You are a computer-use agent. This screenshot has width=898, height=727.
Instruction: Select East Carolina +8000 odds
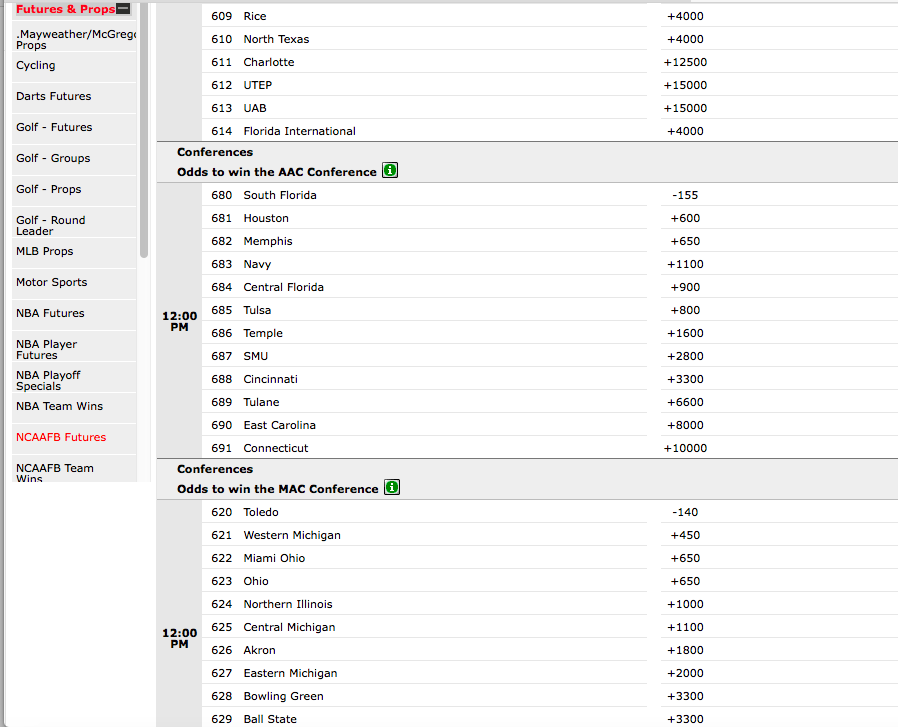pyautogui.click(x=685, y=425)
